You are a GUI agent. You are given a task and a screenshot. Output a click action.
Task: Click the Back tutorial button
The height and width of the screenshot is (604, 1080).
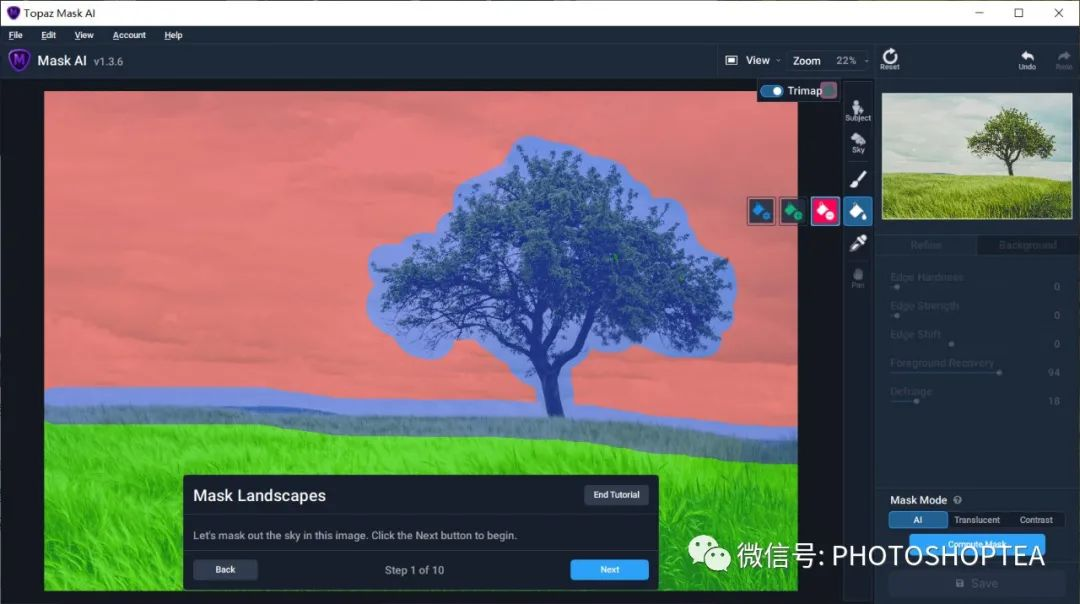click(x=225, y=570)
